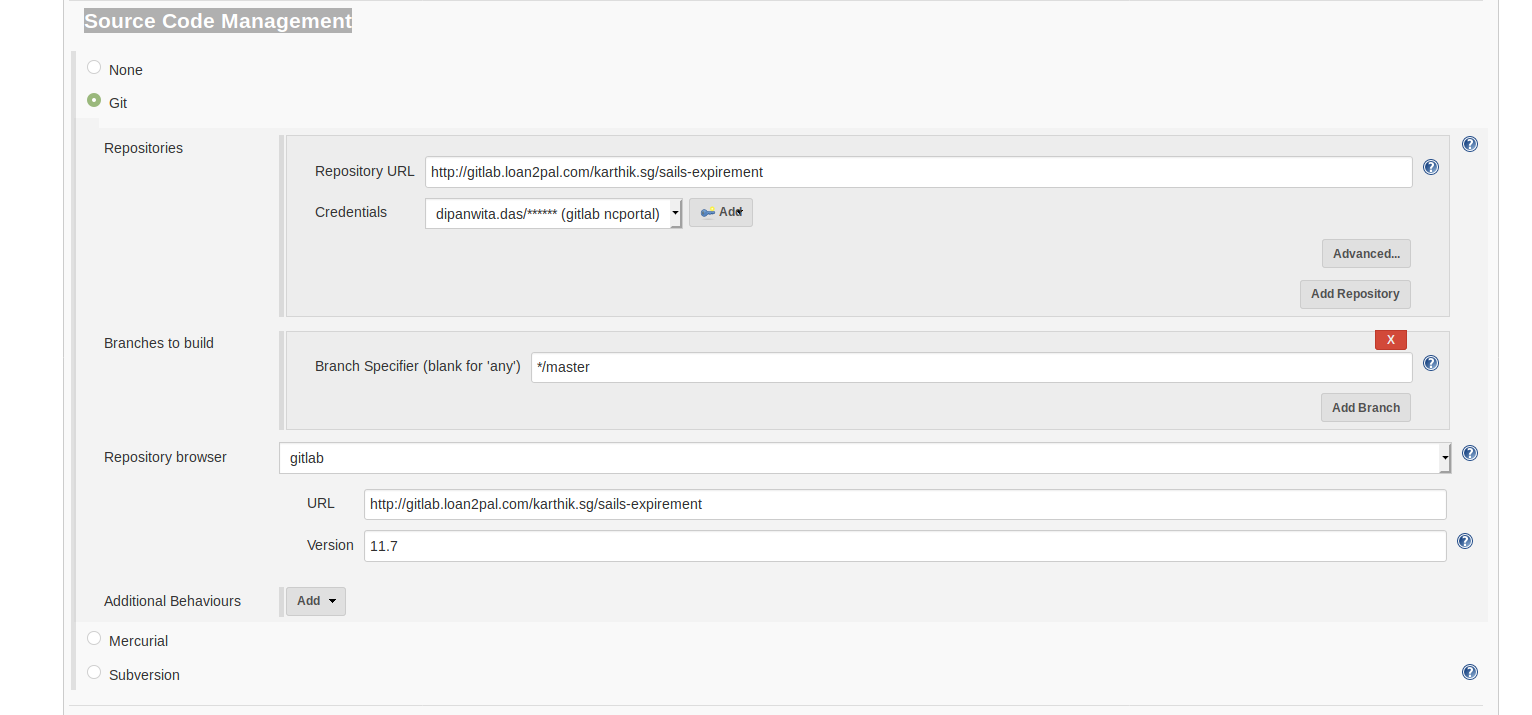Show help for the Subversion option

click(1469, 672)
